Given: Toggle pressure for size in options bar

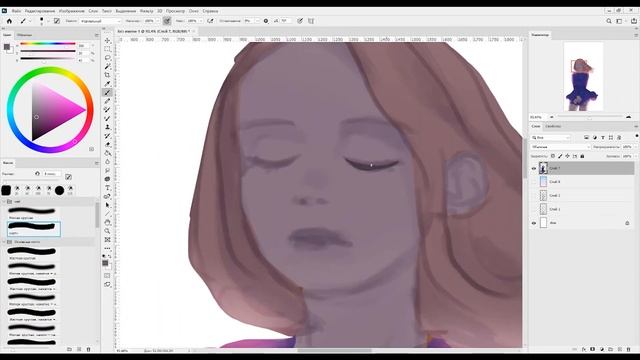Looking at the screenshot, I should (300, 21).
